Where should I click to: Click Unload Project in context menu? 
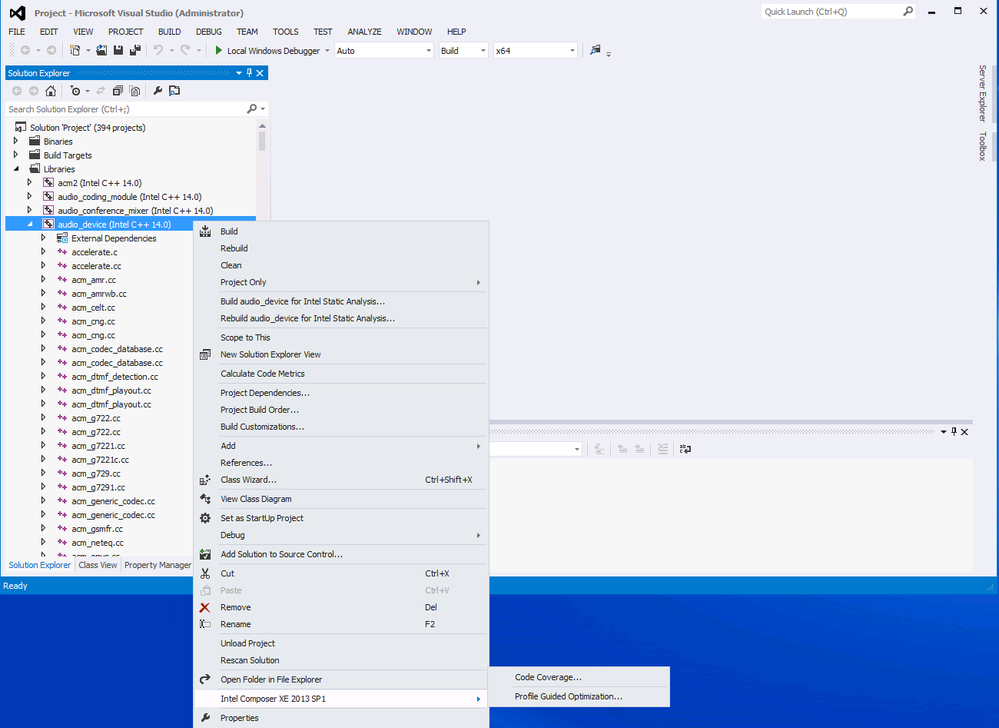(341, 643)
